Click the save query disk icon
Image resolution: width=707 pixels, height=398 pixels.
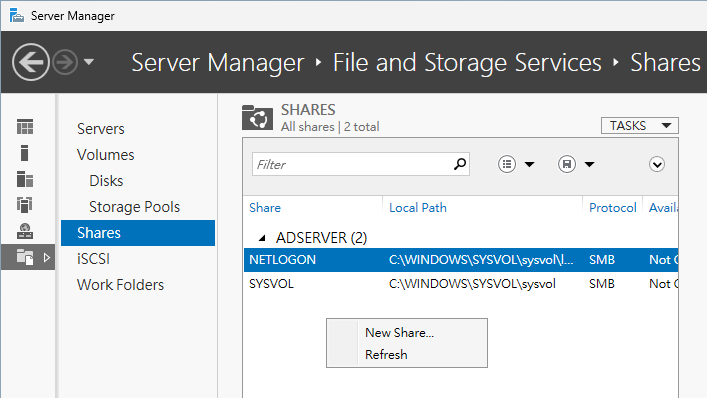(x=567, y=164)
